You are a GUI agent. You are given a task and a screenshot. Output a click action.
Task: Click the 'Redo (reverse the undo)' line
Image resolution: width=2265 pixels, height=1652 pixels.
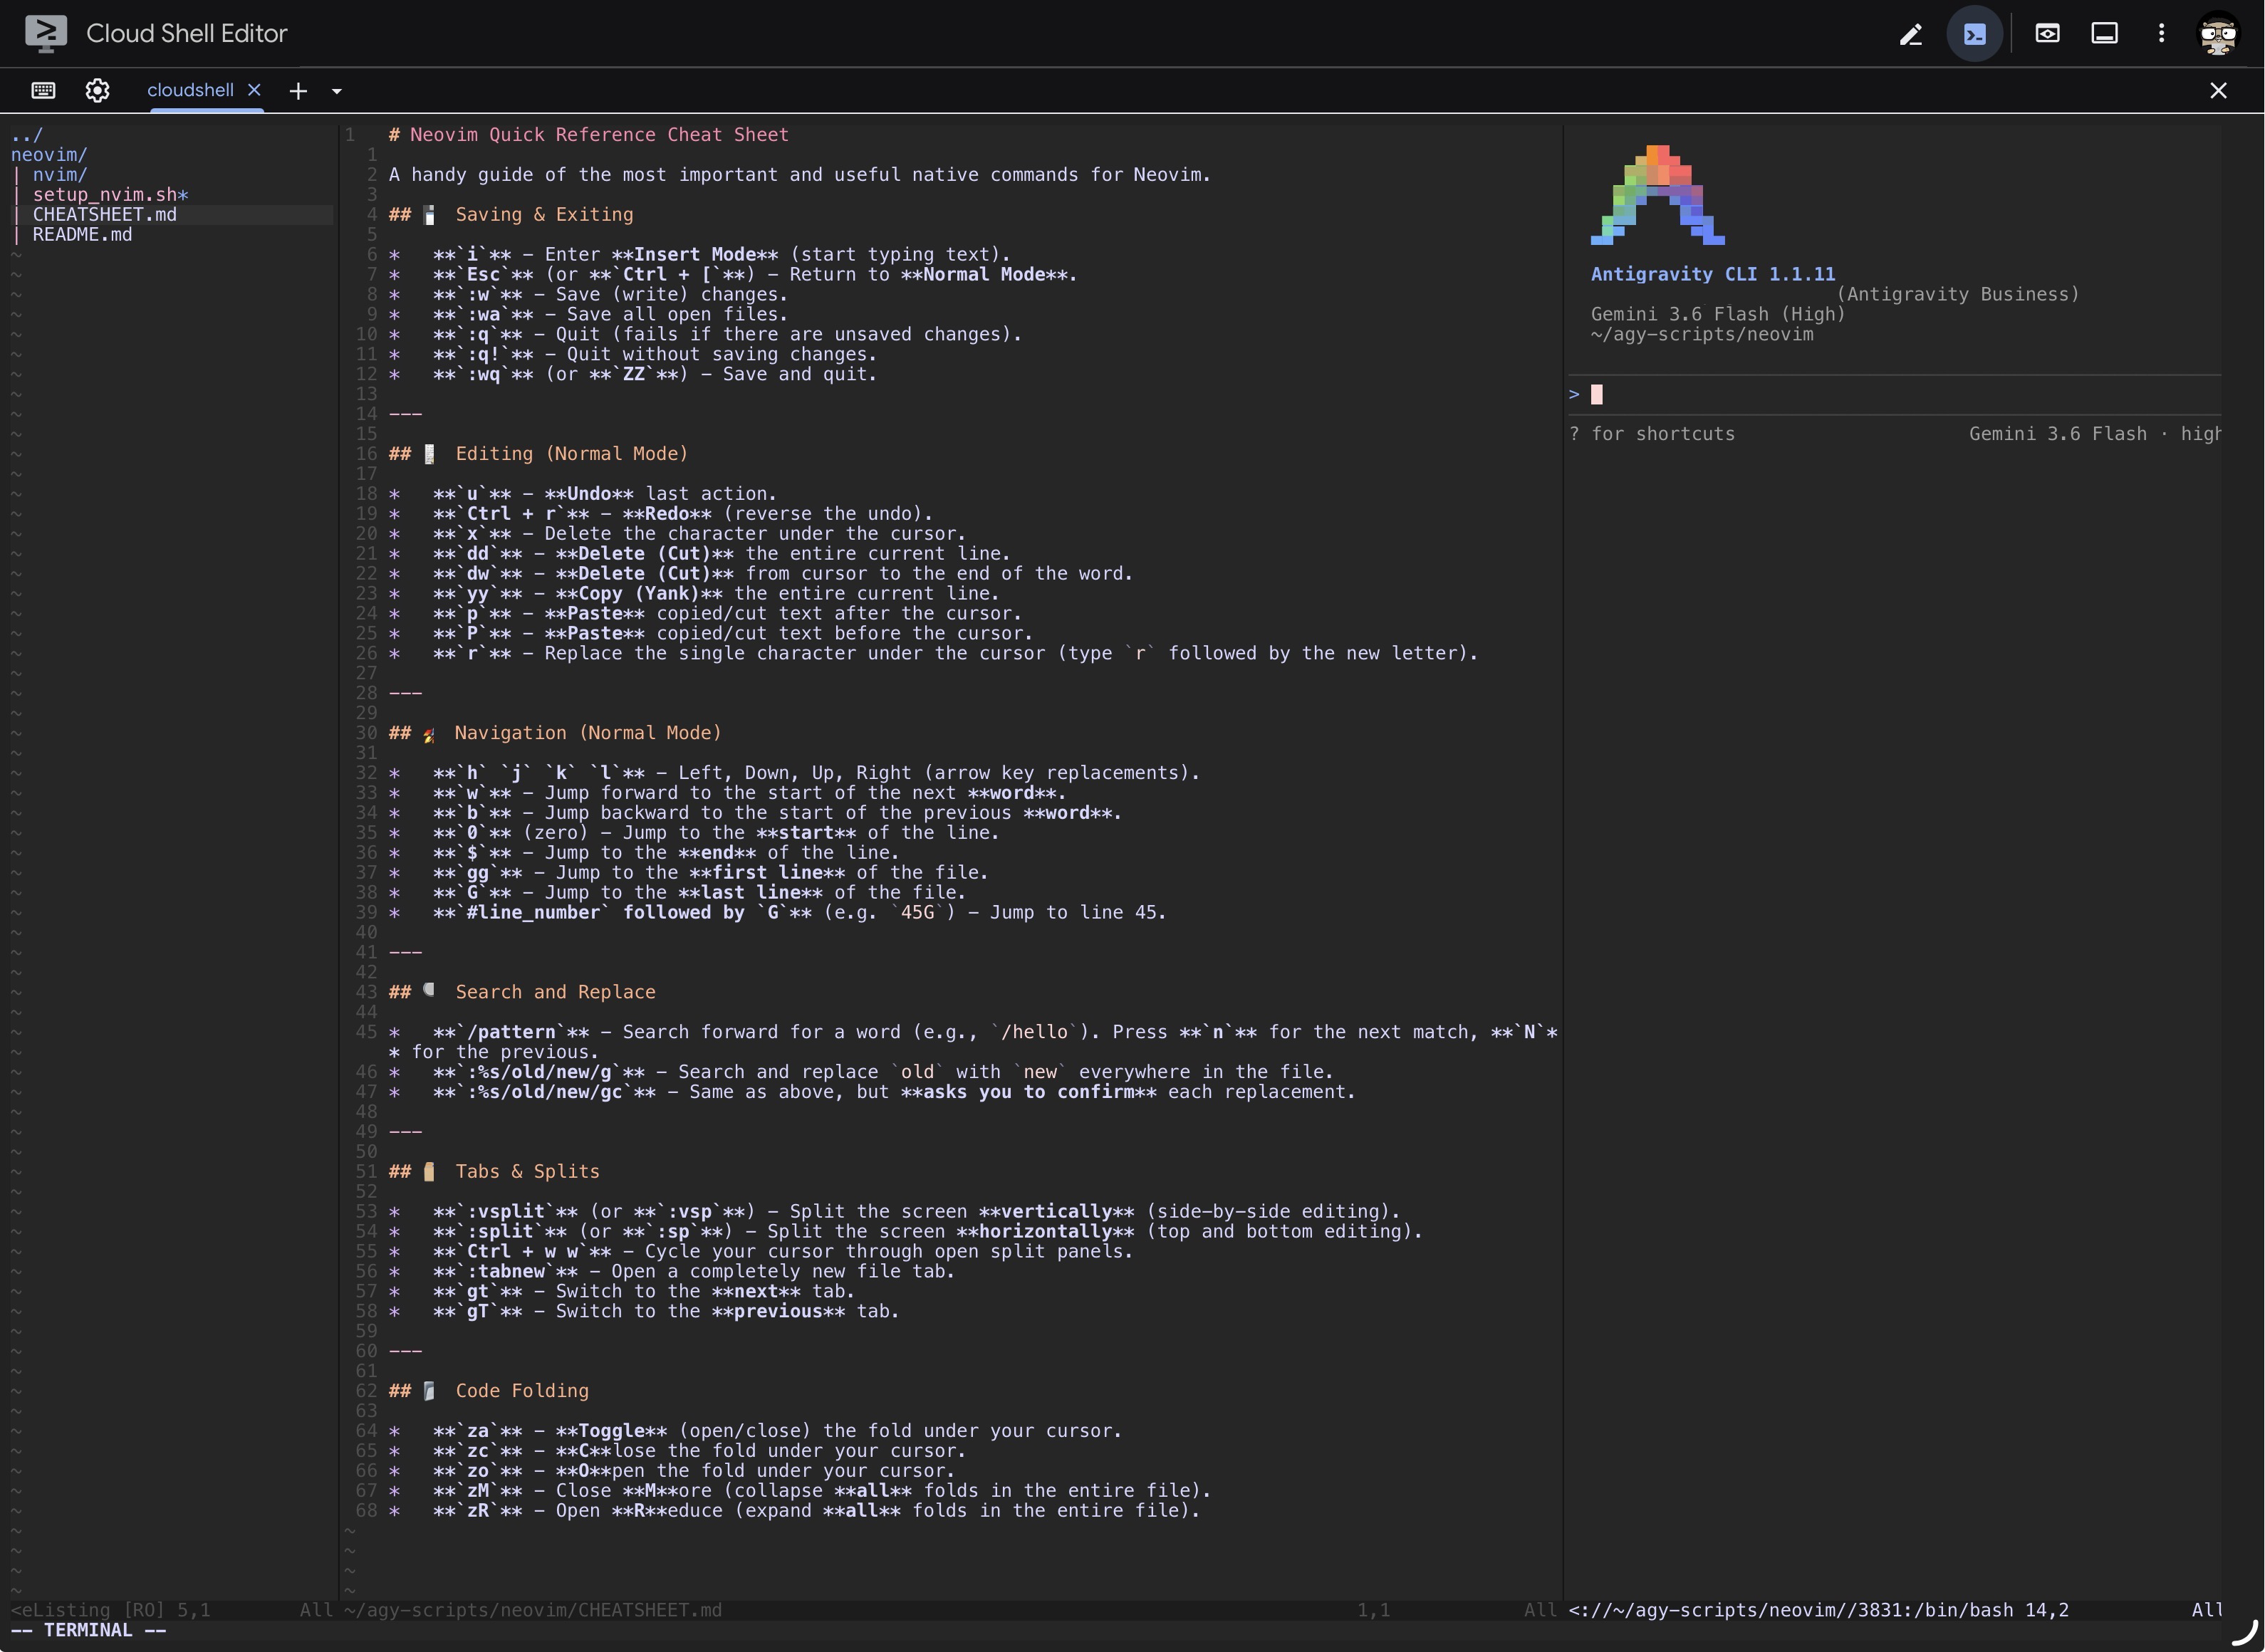pyautogui.click(x=661, y=514)
